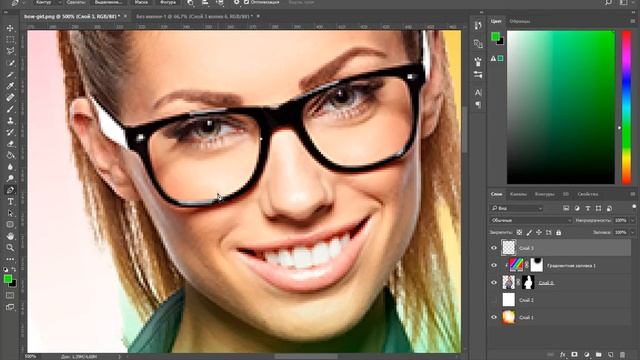Select the Dodge tool

[x=10, y=178]
